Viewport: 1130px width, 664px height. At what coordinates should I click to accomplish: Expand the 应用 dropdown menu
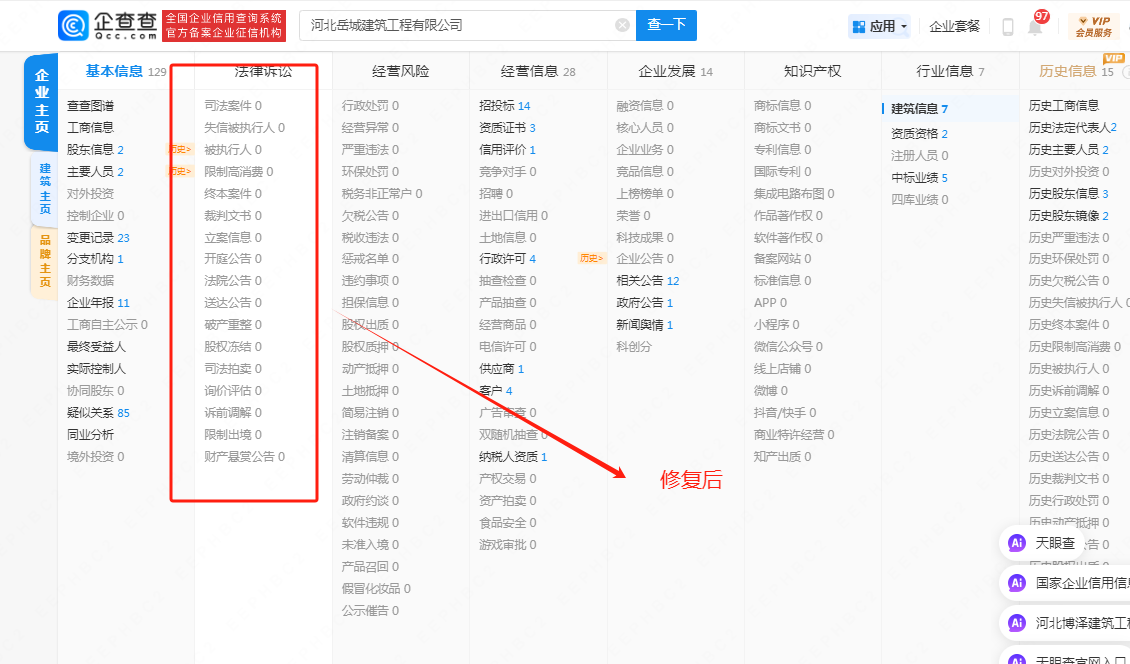coord(880,26)
